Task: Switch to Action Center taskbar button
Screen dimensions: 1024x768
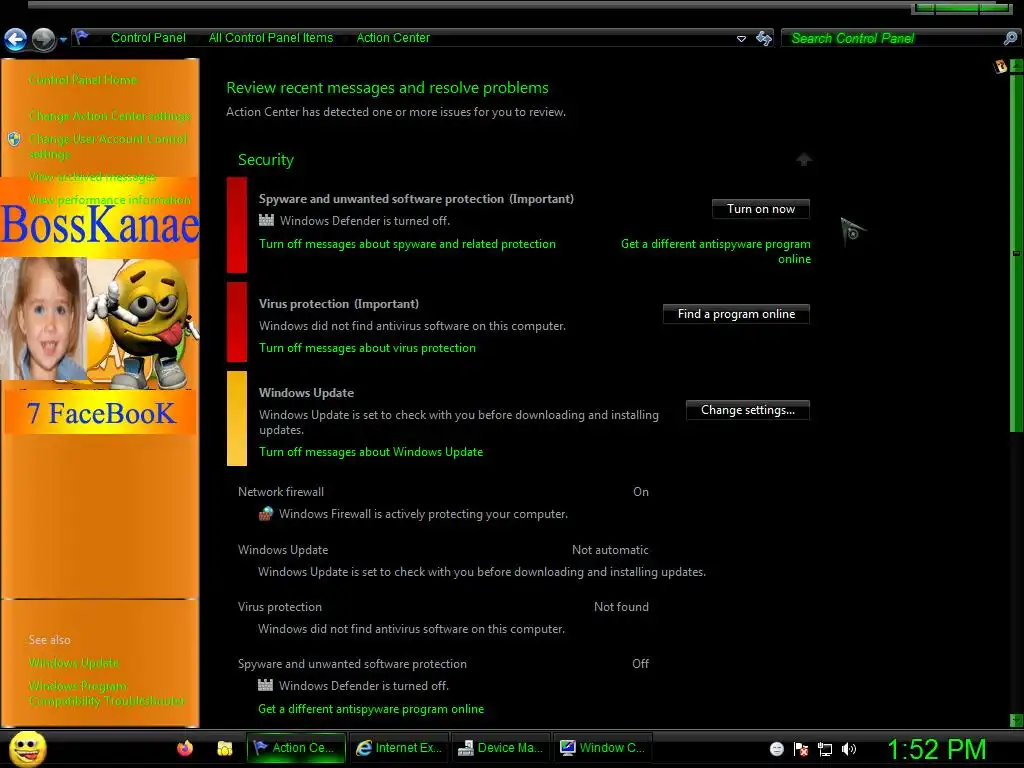Action: coord(296,748)
